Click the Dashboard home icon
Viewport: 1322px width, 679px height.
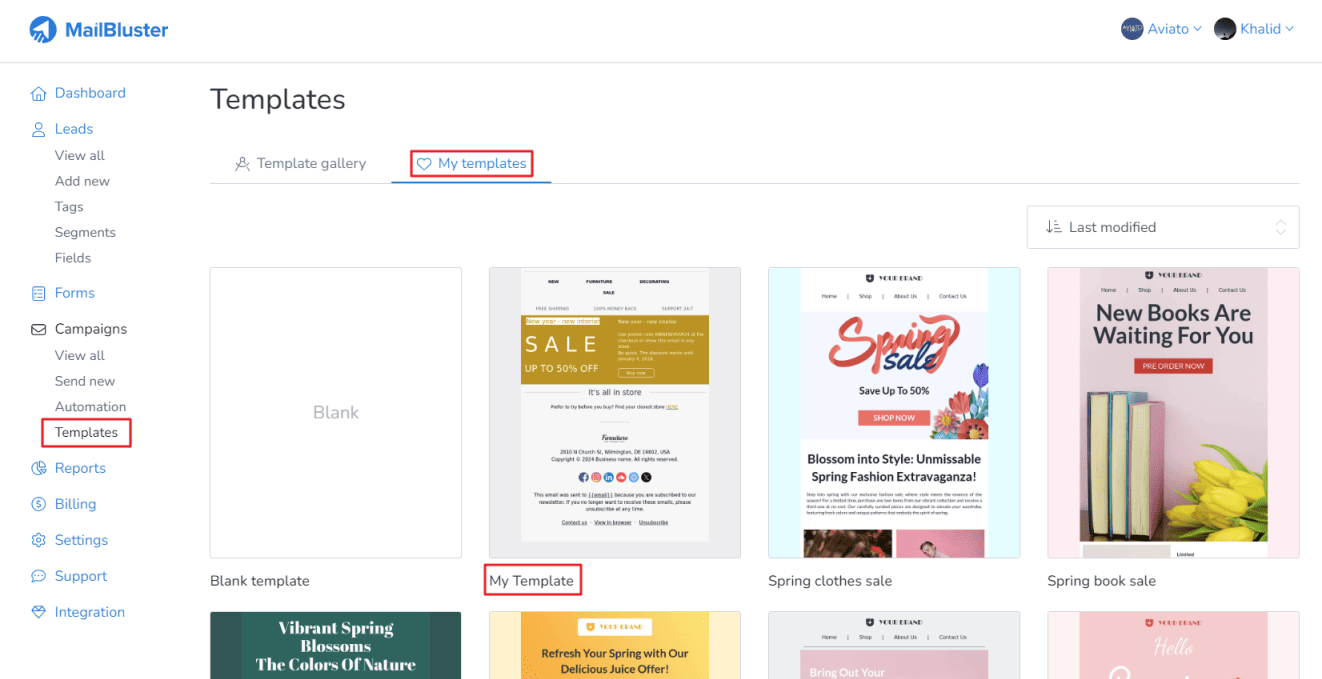[39, 94]
